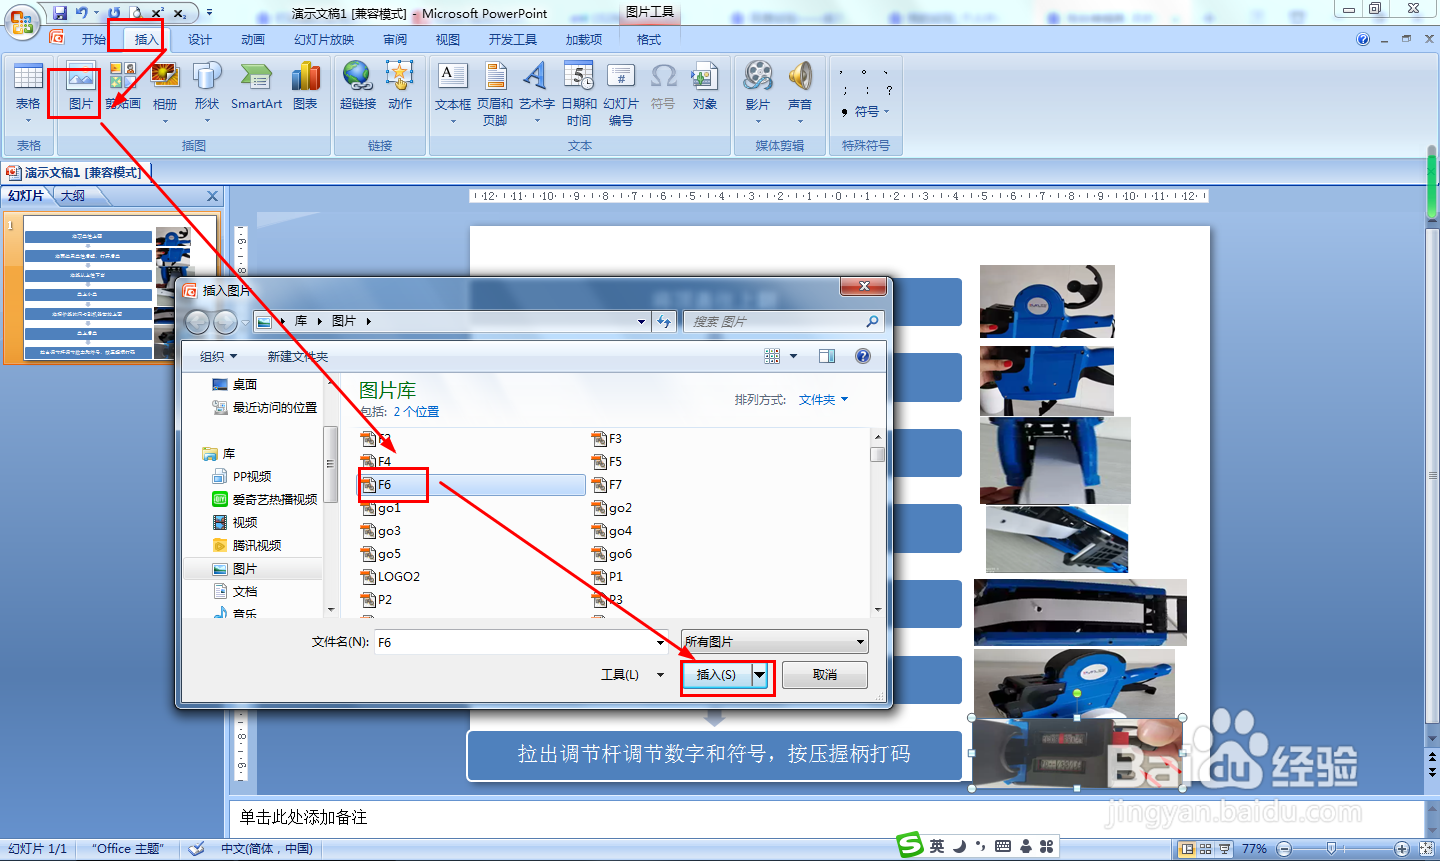Toggle the soft keyboard on Sogou toolbar
This screenshot has width=1440, height=861.
[x=1003, y=845]
